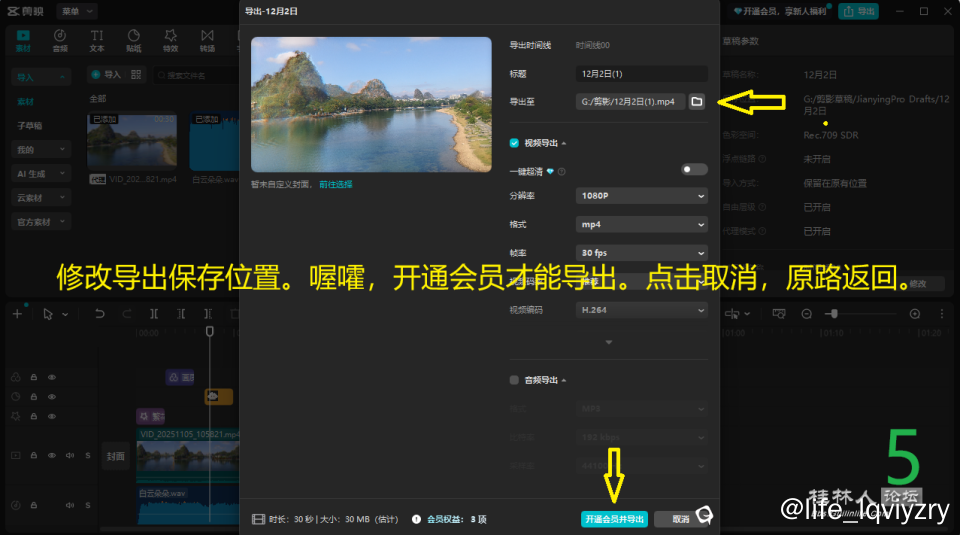Uncheck the 视频导出 video export checkbox

(x=514, y=143)
